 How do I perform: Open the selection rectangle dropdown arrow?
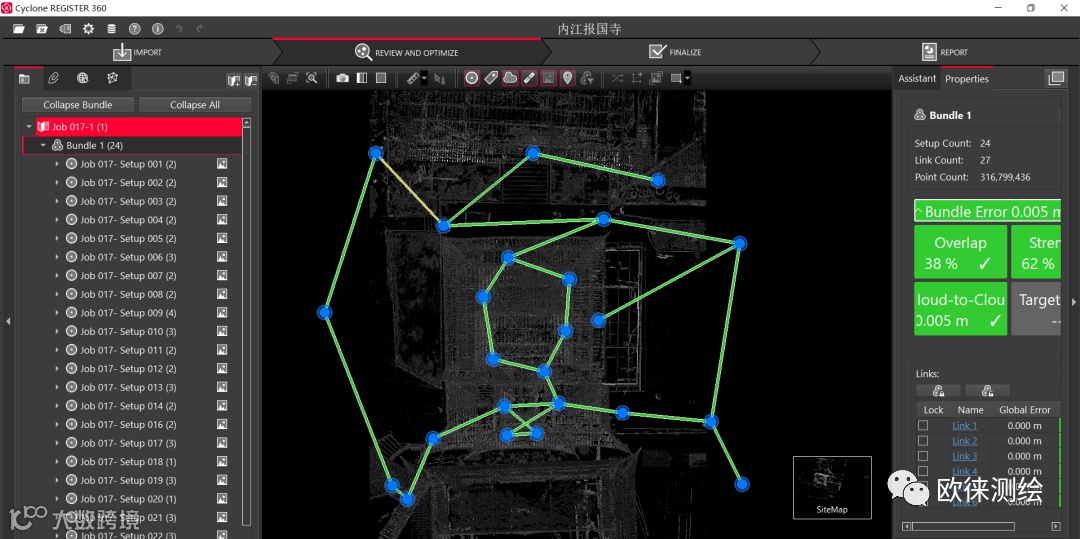[687, 78]
